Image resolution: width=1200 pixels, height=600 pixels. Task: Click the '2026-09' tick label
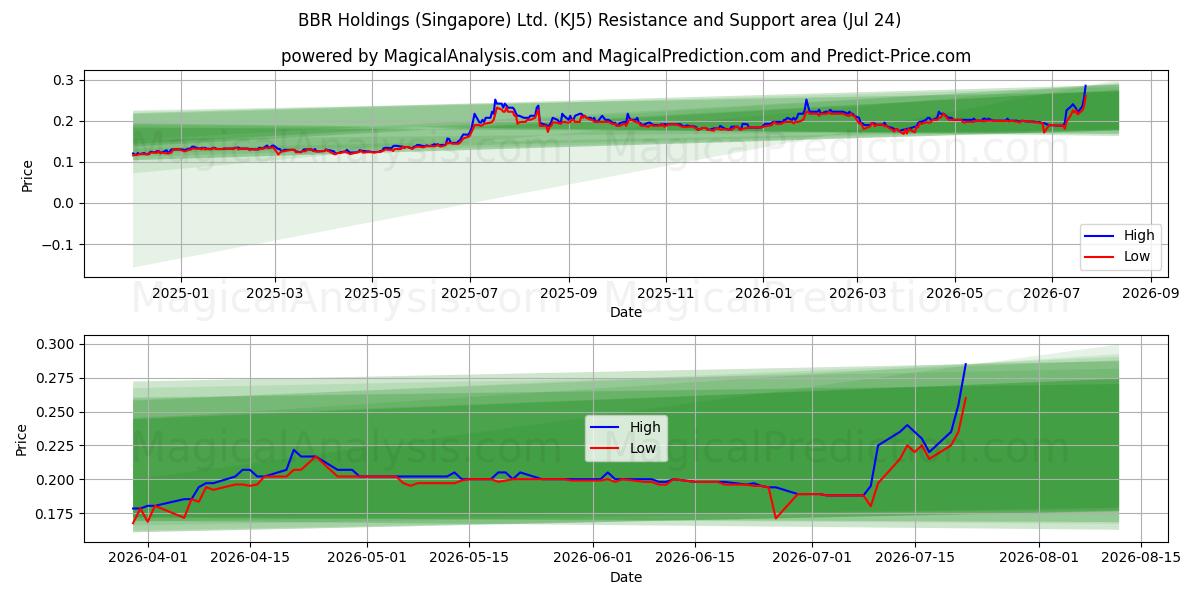(x=1150, y=293)
